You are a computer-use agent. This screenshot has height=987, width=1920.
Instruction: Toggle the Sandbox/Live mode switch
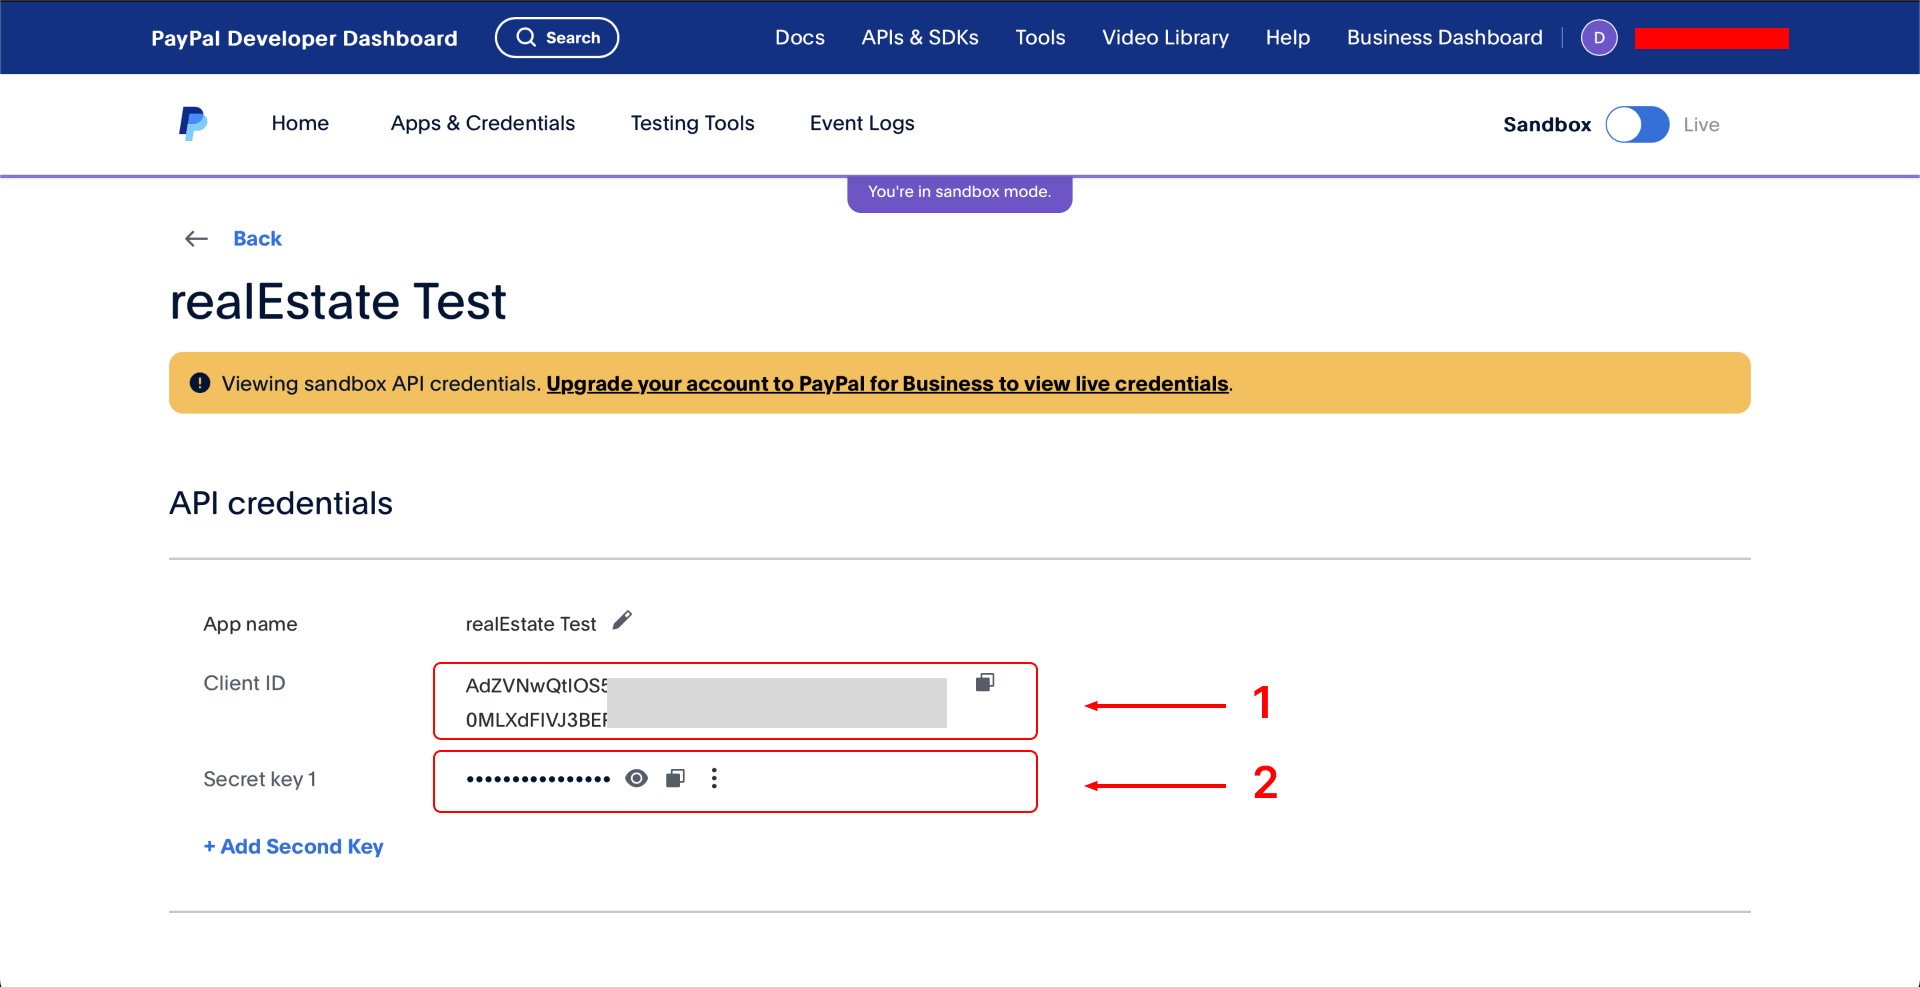tap(1637, 125)
